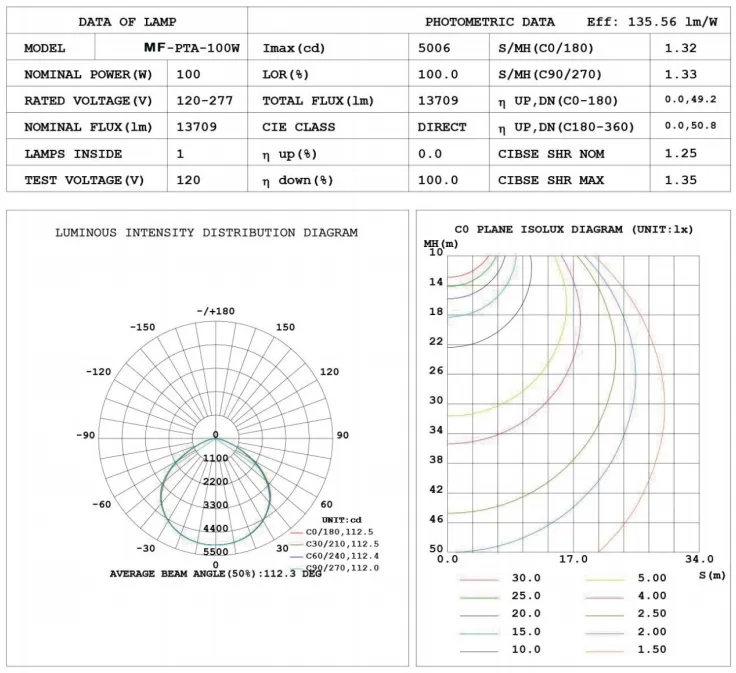Select the model value MF-PTA-100W

pyautogui.click(x=192, y=48)
